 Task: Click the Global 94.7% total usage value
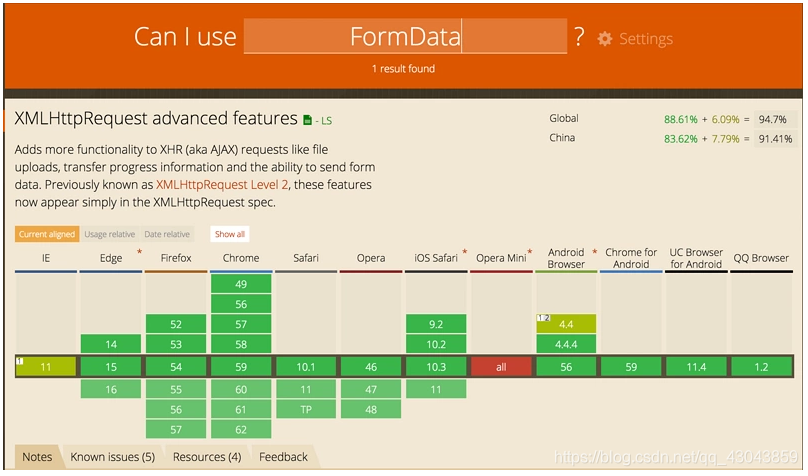pos(772,120)
